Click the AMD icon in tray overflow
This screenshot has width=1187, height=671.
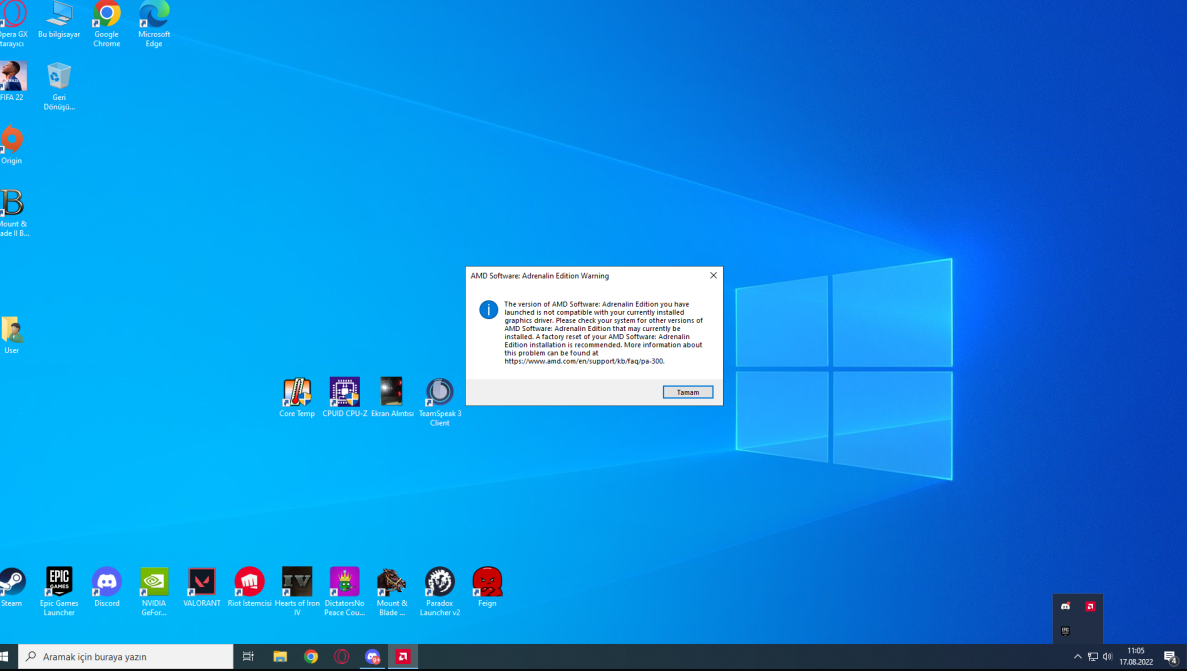[x=1090, y=607]
